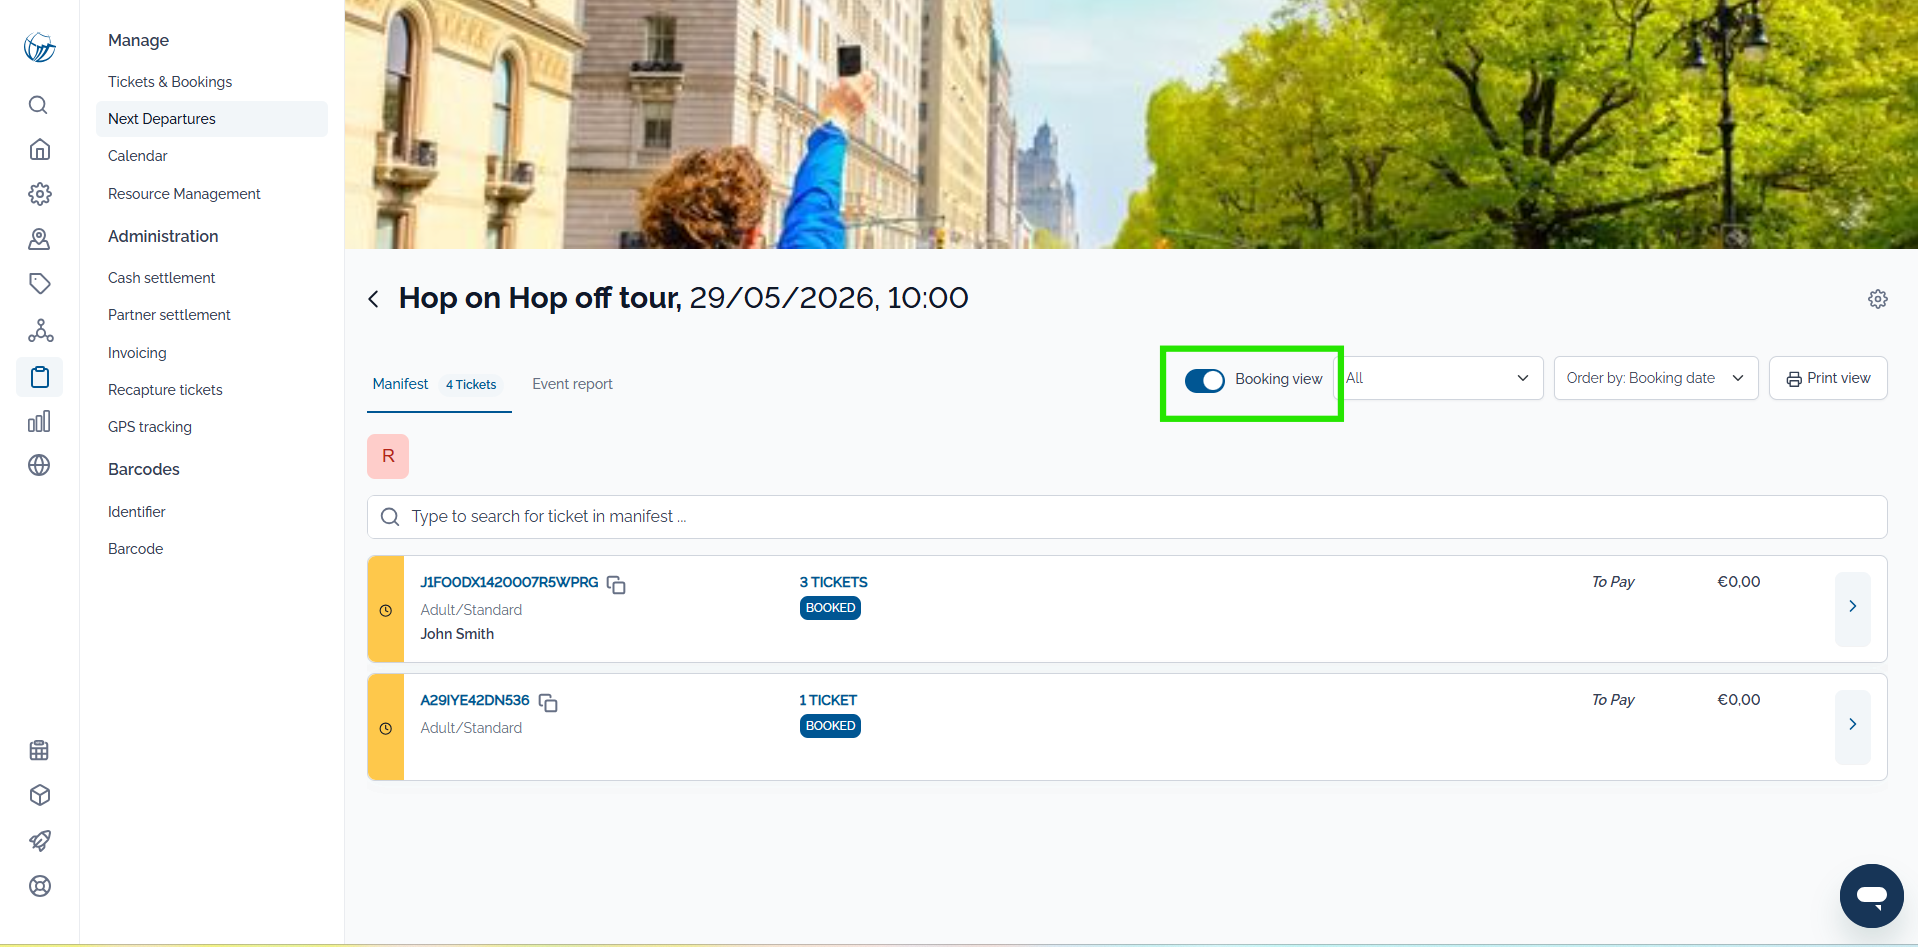Open Tickets & Bookings menu item

[170, 82]
